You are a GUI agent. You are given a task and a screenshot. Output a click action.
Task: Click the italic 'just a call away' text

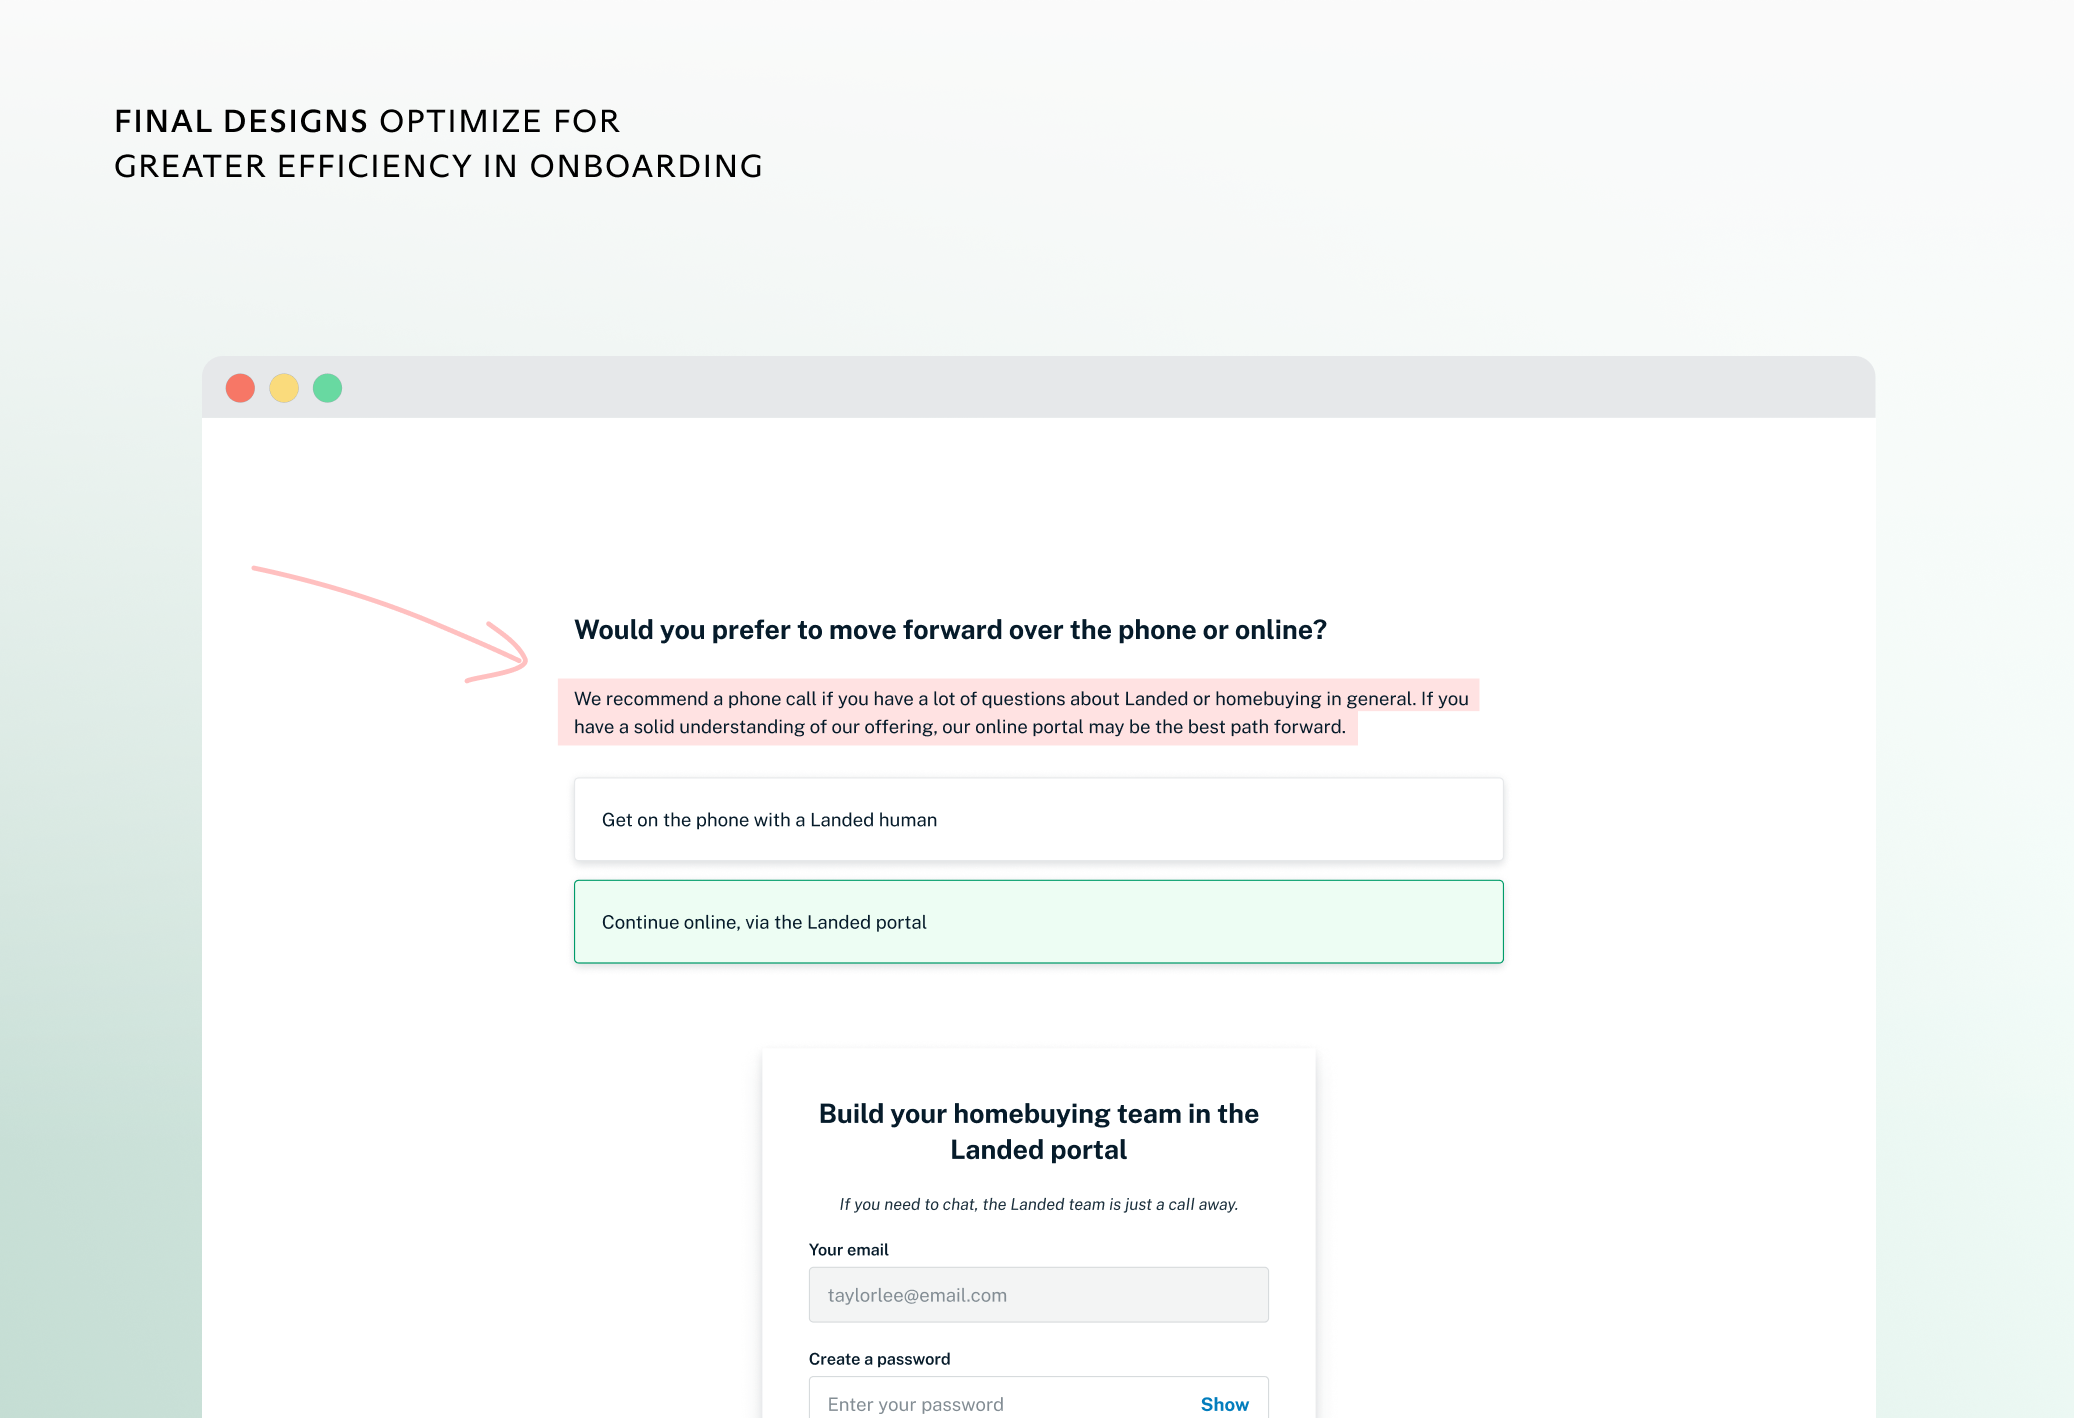click(x=1181, y=1204)
